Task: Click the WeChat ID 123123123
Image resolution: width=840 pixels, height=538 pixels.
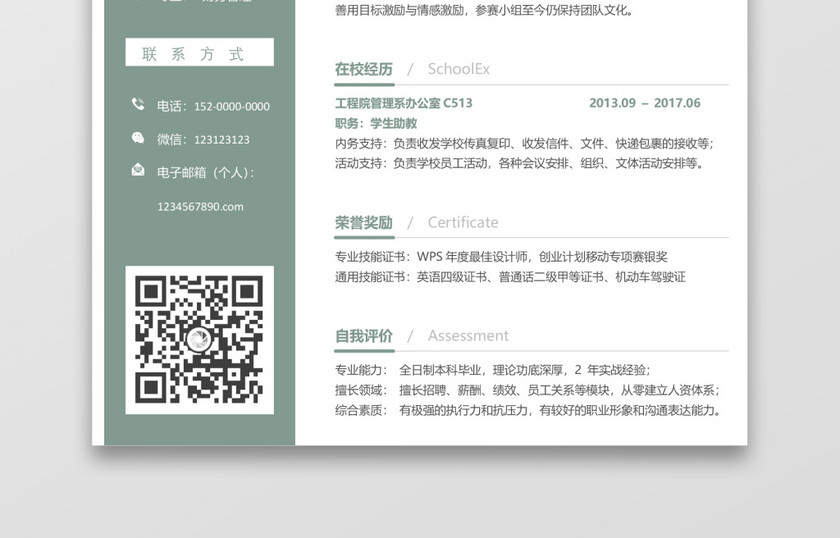Action: (x=222, y=140)
